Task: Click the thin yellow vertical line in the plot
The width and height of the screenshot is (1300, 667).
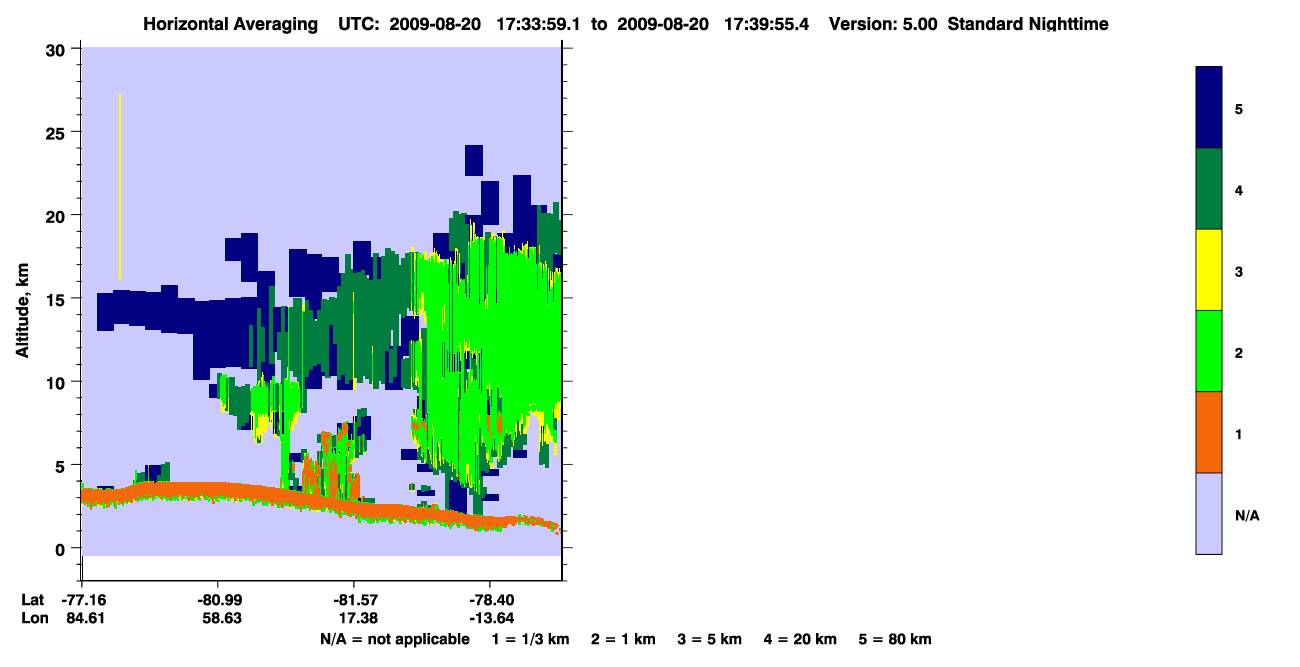Action: [120, 187]
